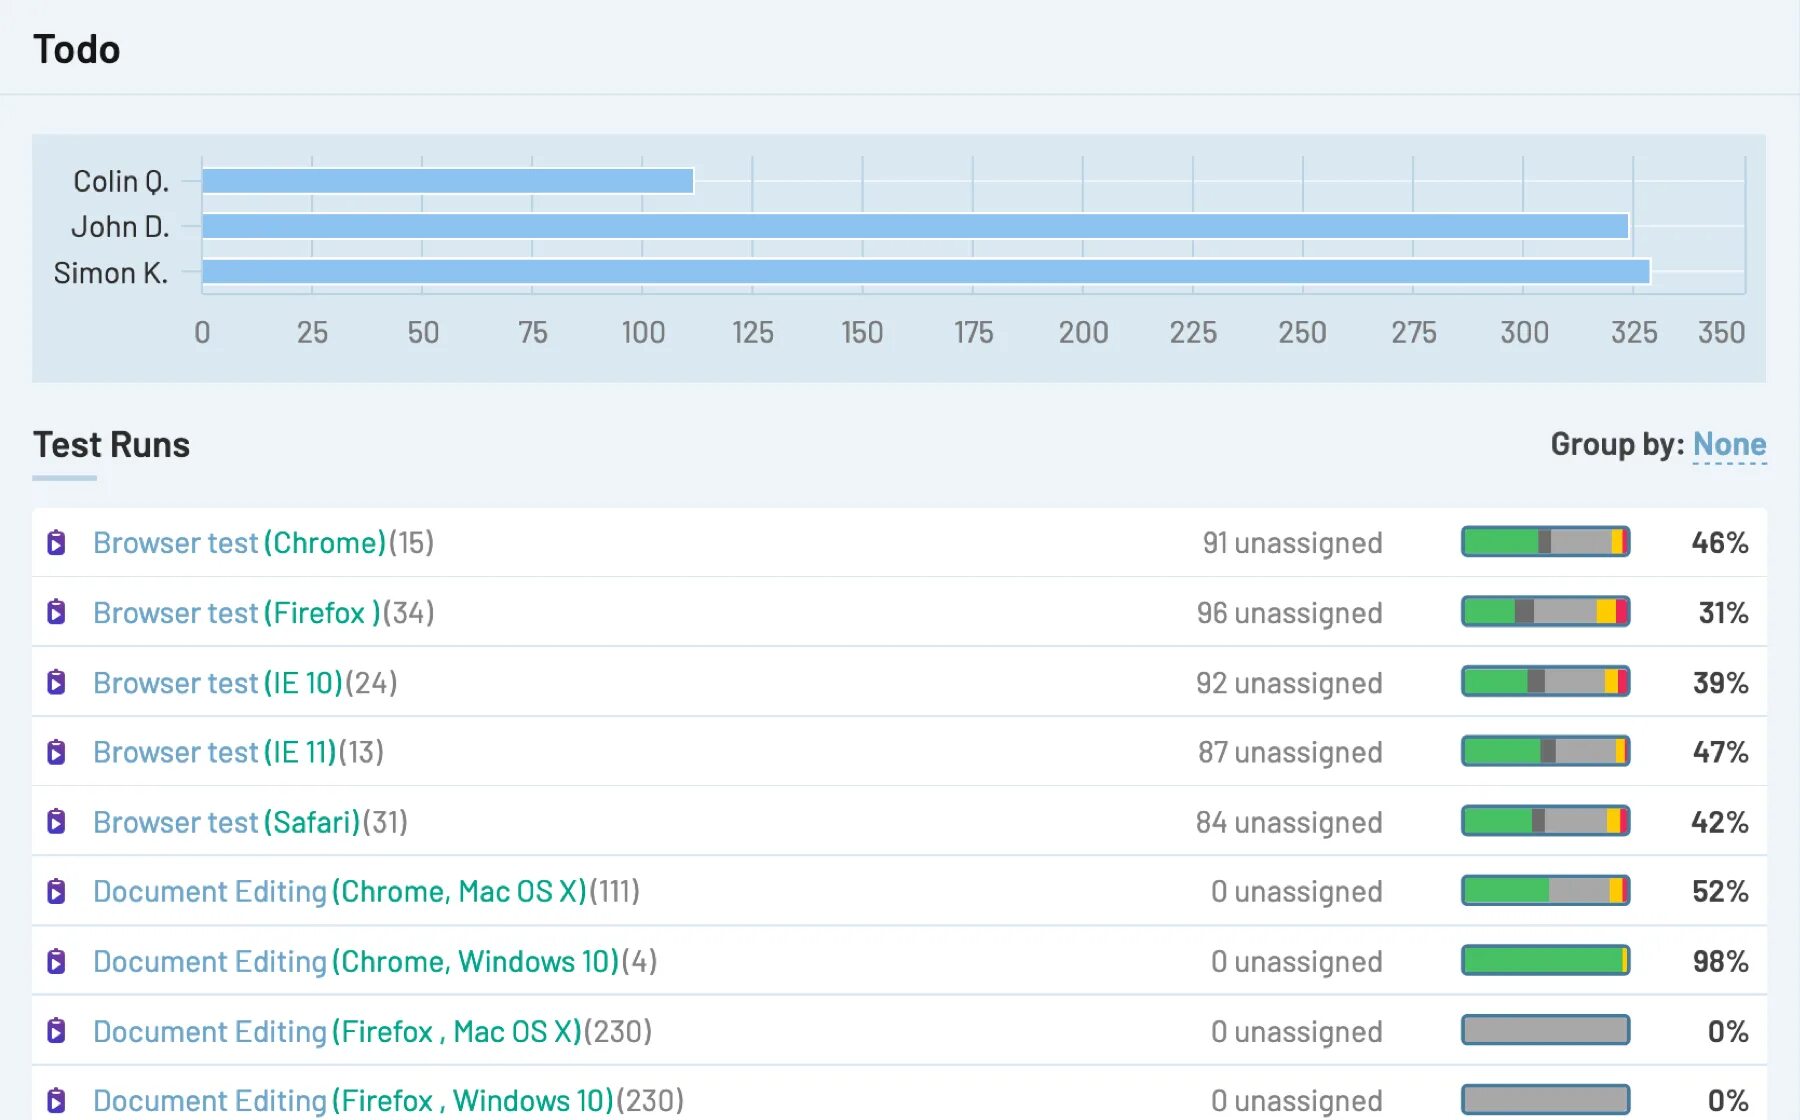
Task: Click the Browser test (Safari) progress bar
Action: pyautogui.click(x=1546, y=821)
